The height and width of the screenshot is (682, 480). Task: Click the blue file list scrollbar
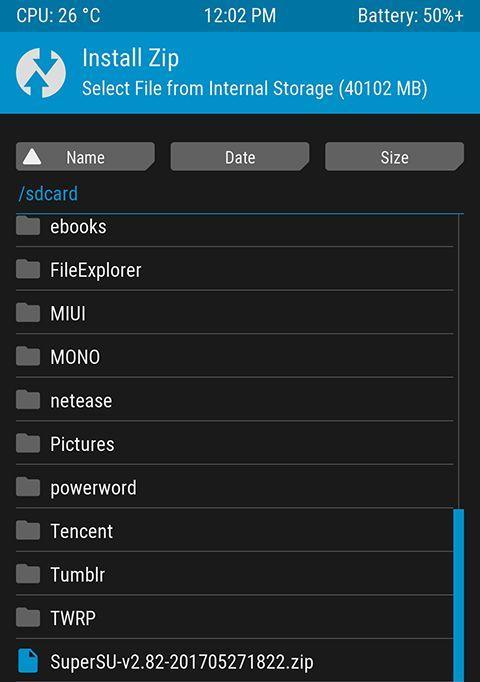(459, 595)
